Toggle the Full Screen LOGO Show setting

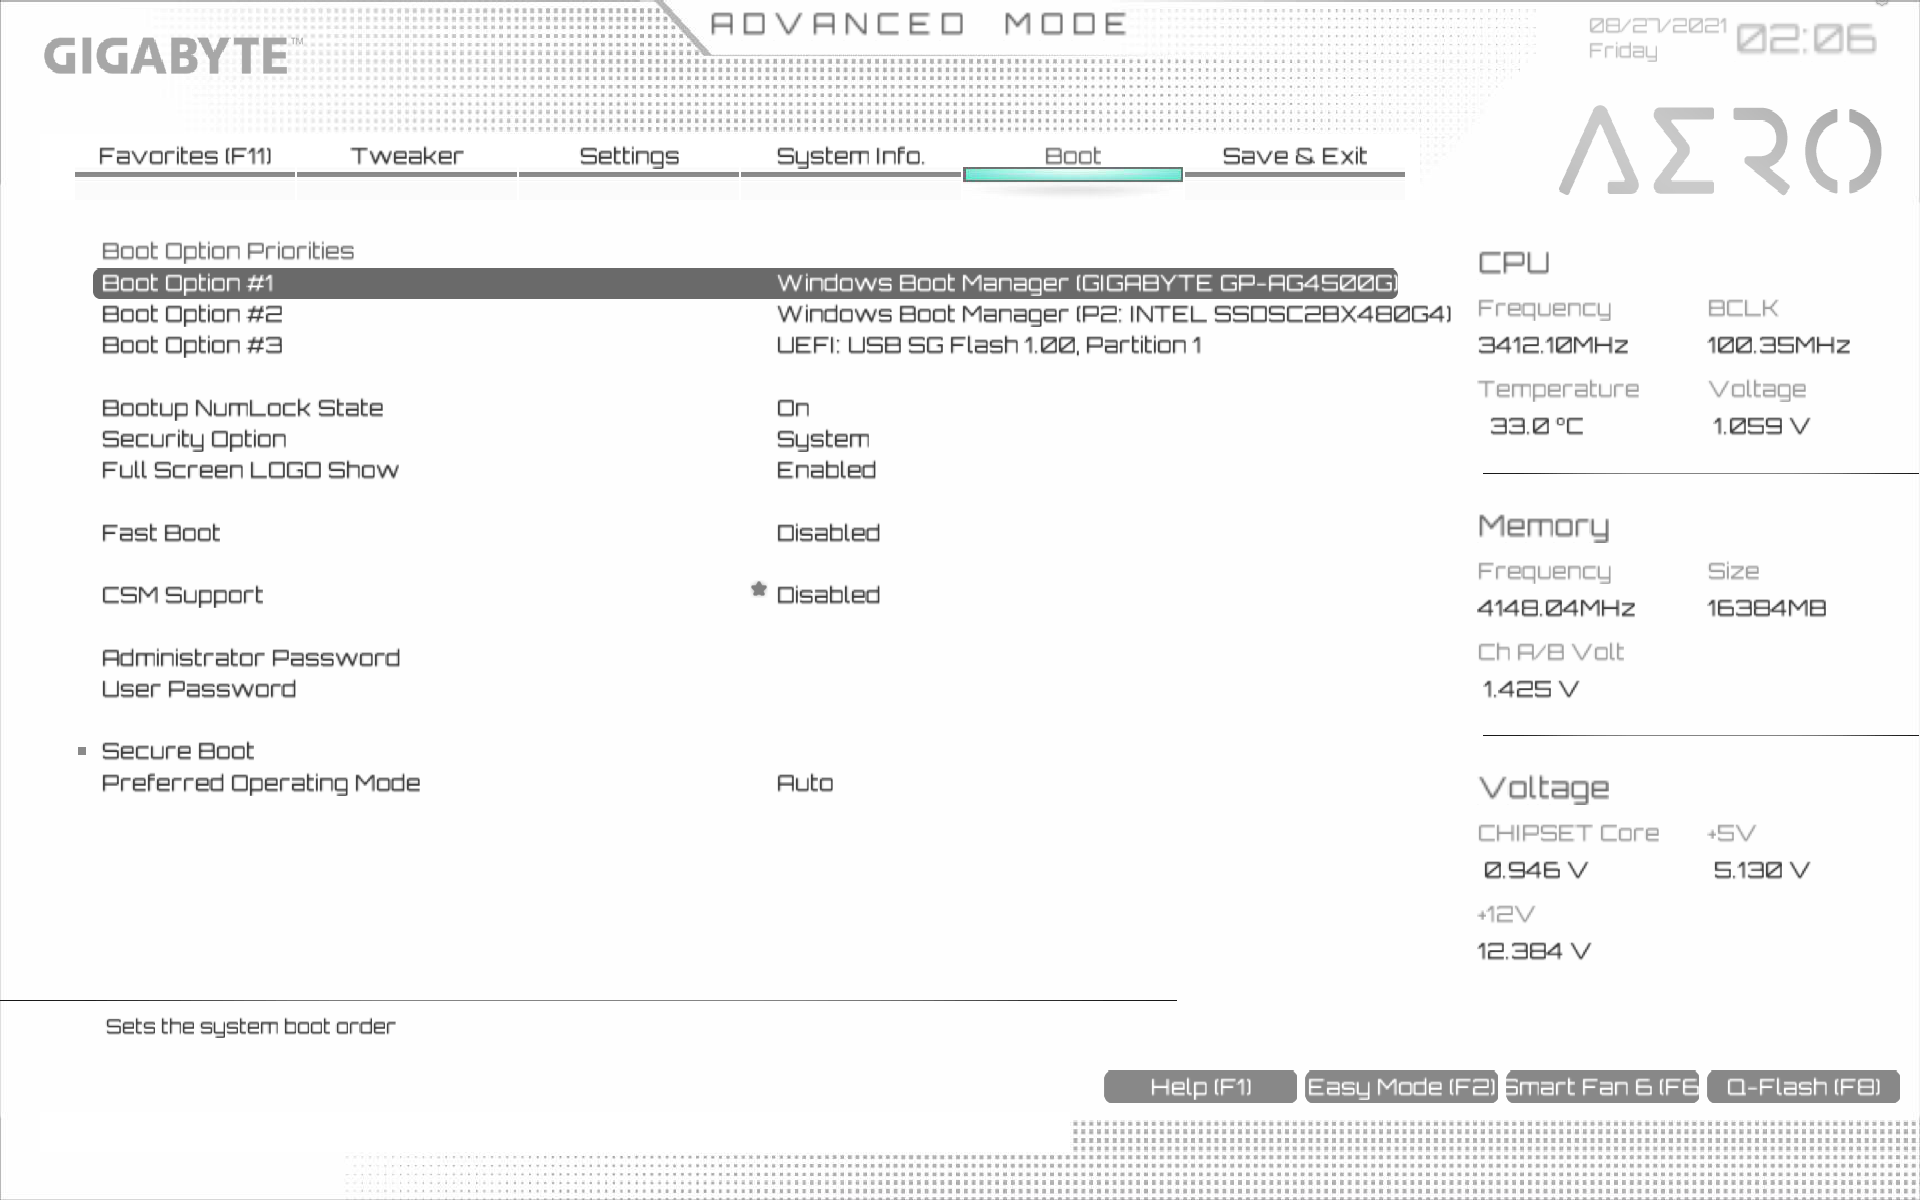[x=826, y=470]
